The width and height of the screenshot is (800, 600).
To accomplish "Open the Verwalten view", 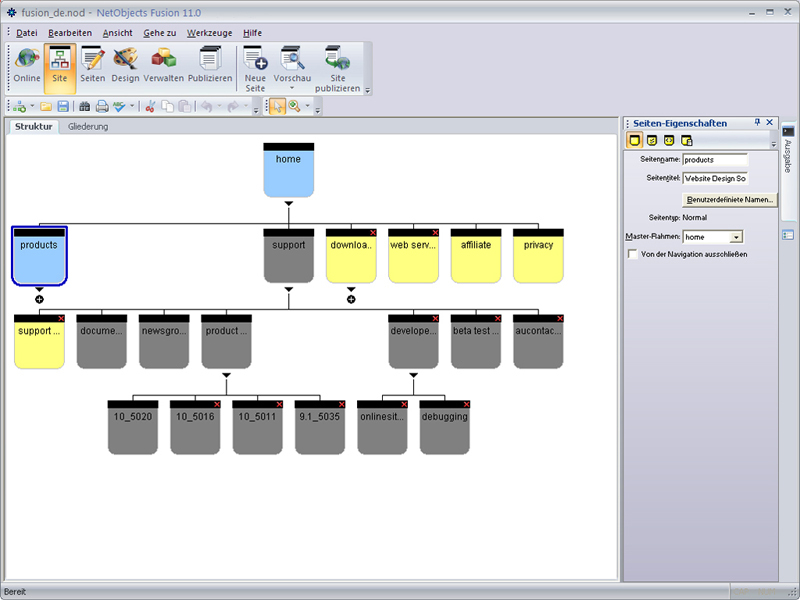I will coord(164,65).
